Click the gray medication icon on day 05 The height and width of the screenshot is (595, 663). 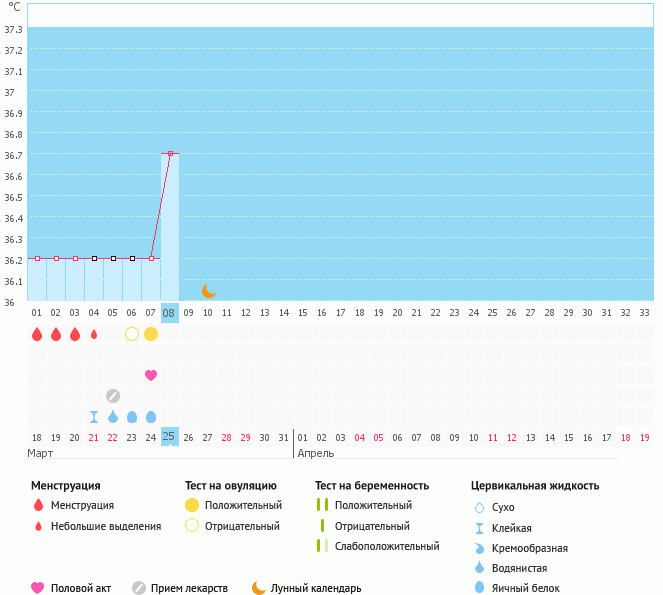[113, 395]
